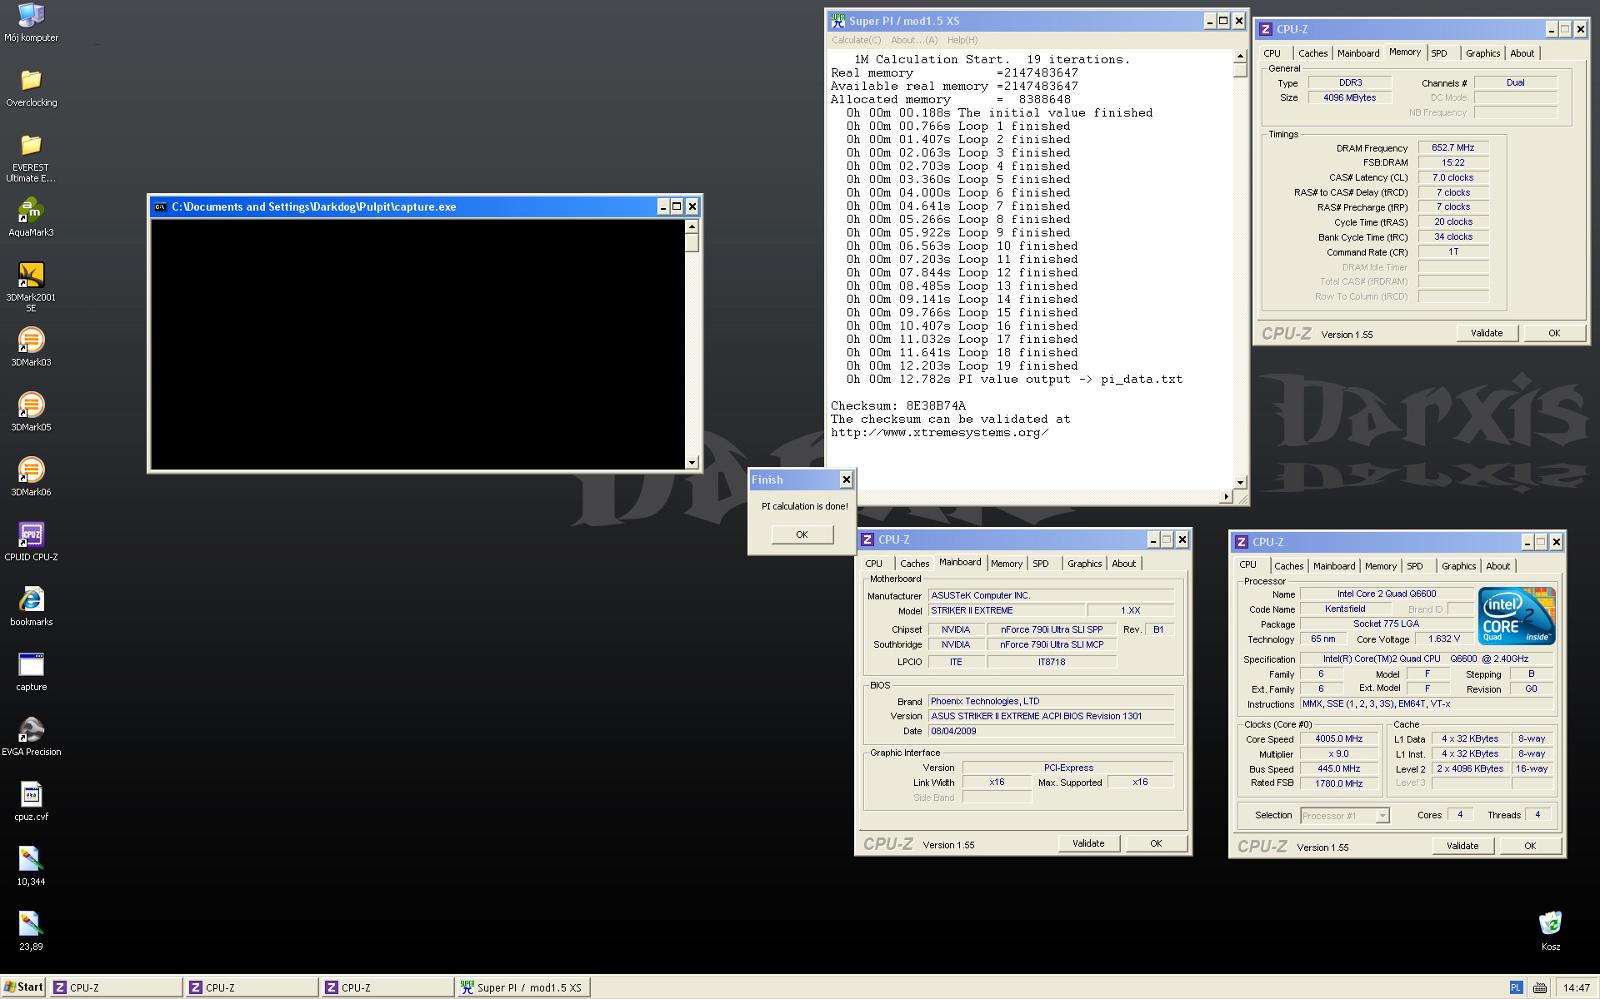
Task: Click the Super PI vertical scroll-down arrow
Action: click(1241, 482)
